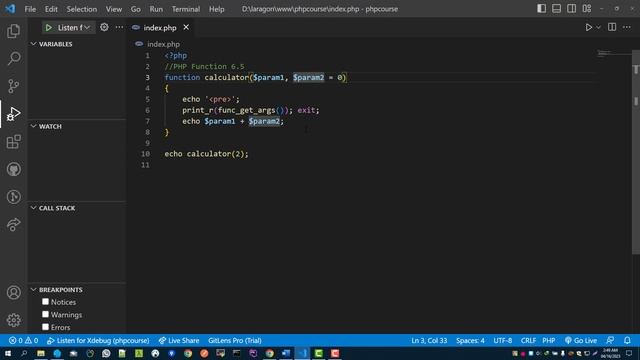Collapse the BREAKPOINTS section

point(33,289)
